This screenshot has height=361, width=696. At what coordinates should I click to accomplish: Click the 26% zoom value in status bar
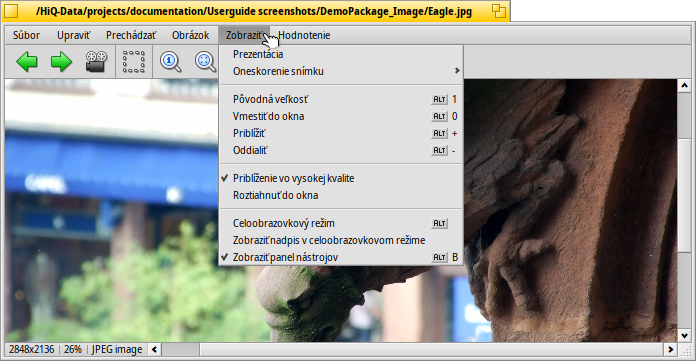pos(73,349)
